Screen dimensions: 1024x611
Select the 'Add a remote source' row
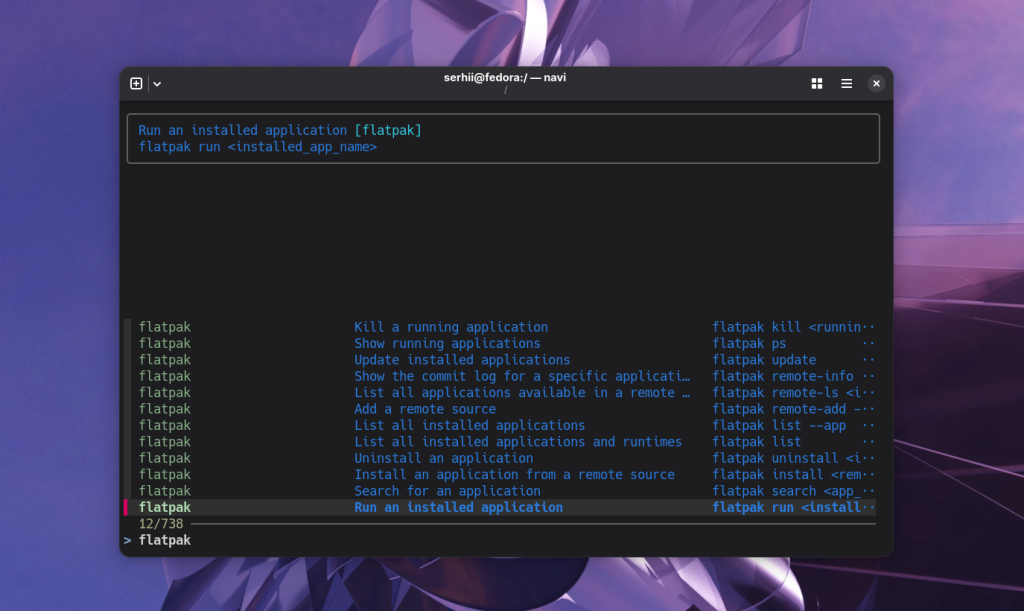coord(500,409)
